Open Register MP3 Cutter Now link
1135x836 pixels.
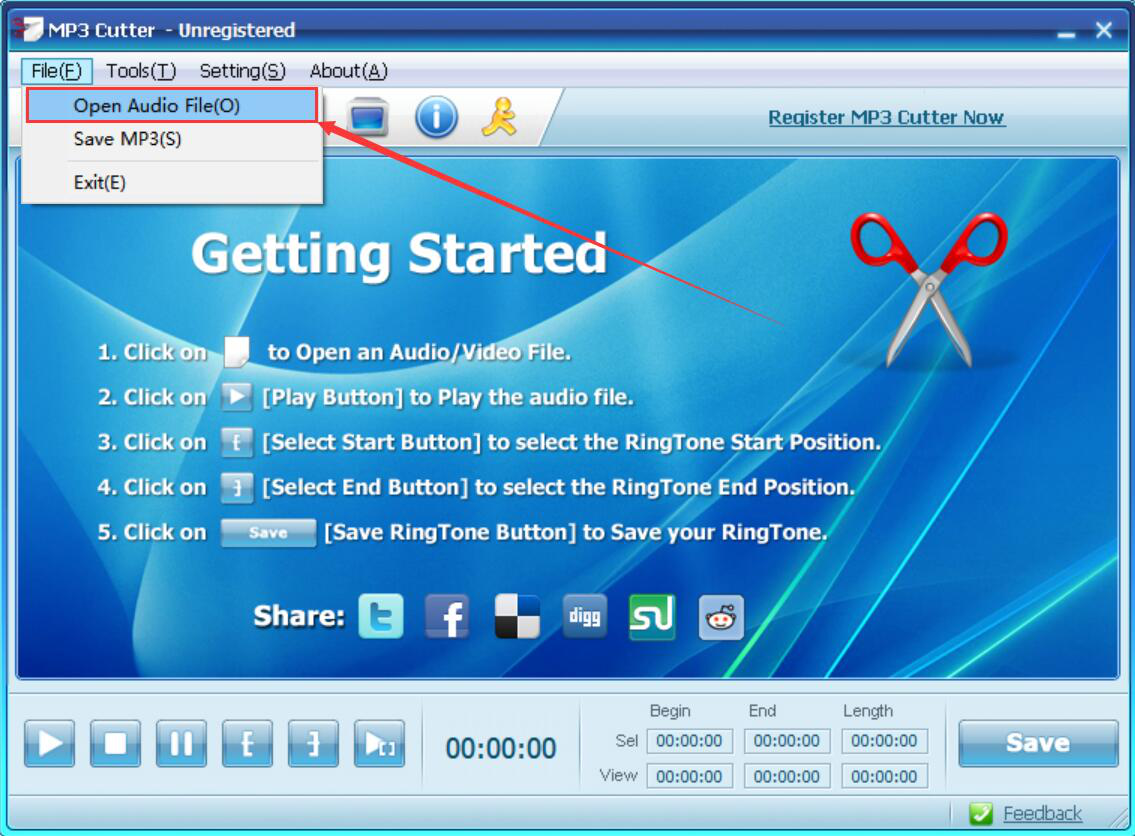click(x=886, y=117)
